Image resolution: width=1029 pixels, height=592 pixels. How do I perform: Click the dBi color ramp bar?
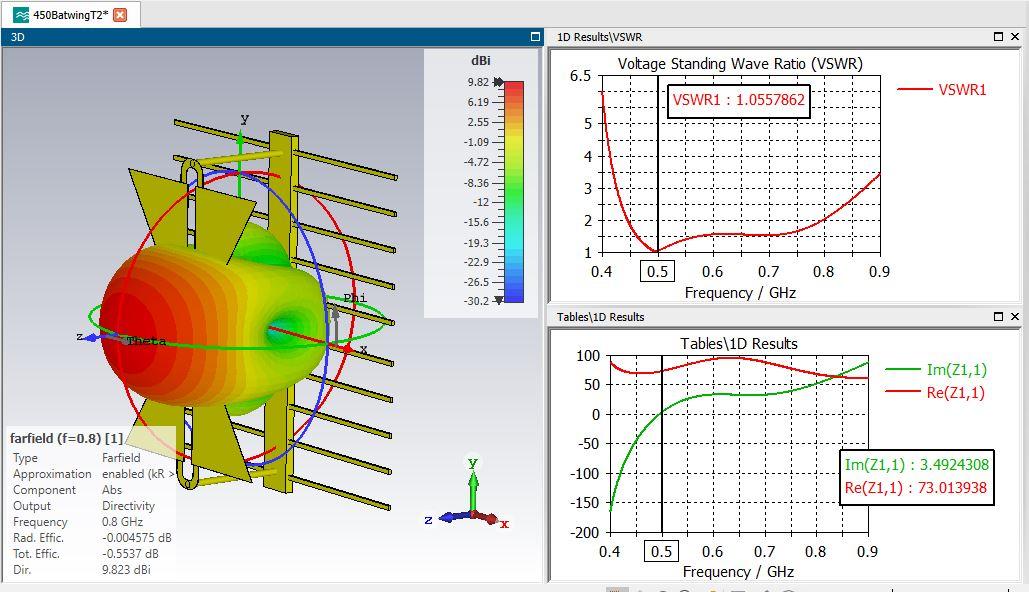tap(514, 191)
